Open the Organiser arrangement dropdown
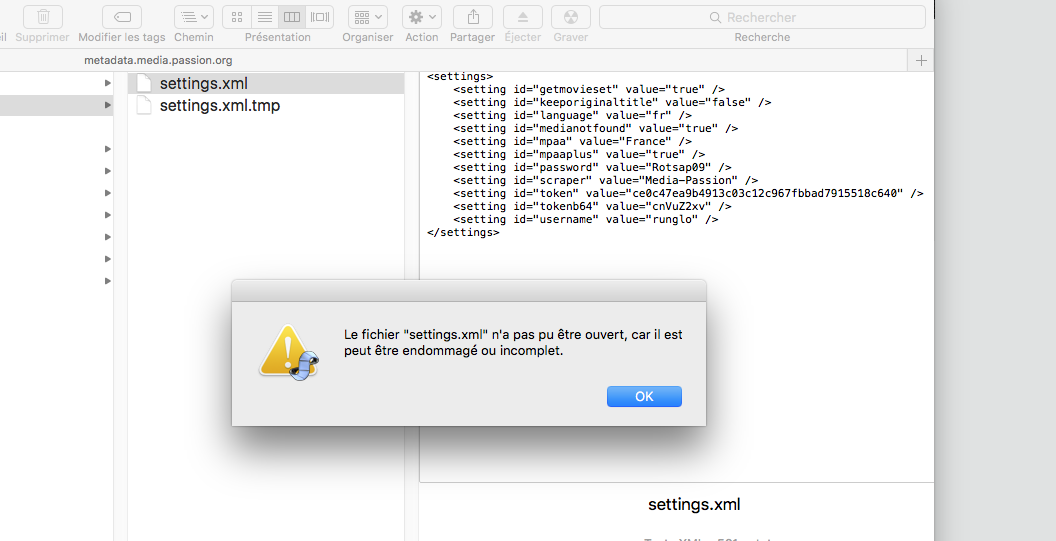This screenshot has width=1056, height=541. click(368, 17)
